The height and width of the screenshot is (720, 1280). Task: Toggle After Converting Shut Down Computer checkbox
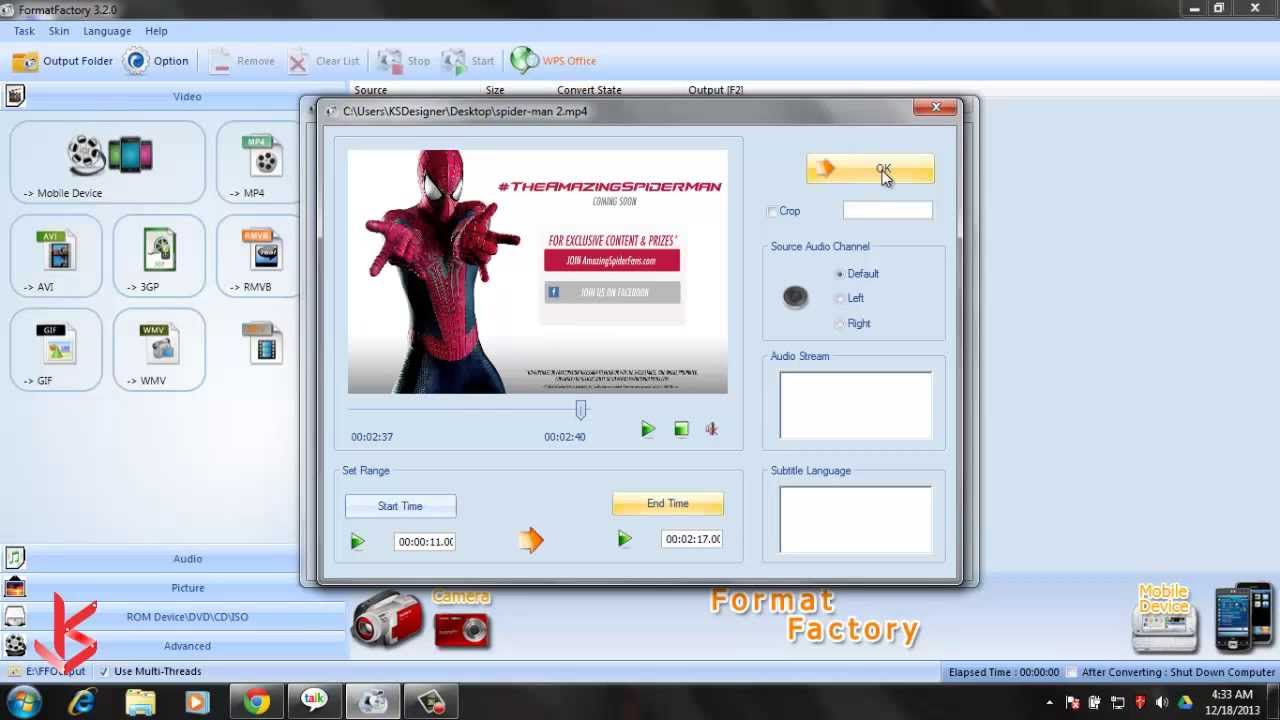[1071, 672]
